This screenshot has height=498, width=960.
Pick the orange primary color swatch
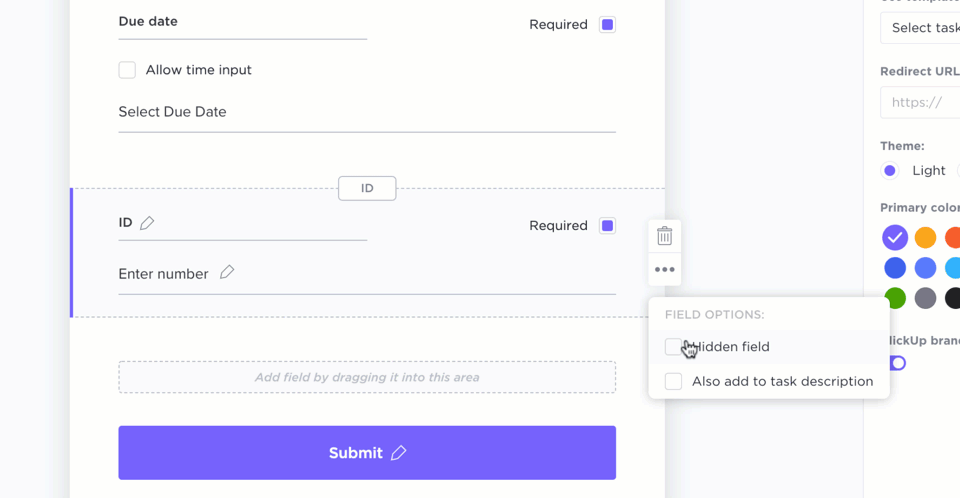926,238
